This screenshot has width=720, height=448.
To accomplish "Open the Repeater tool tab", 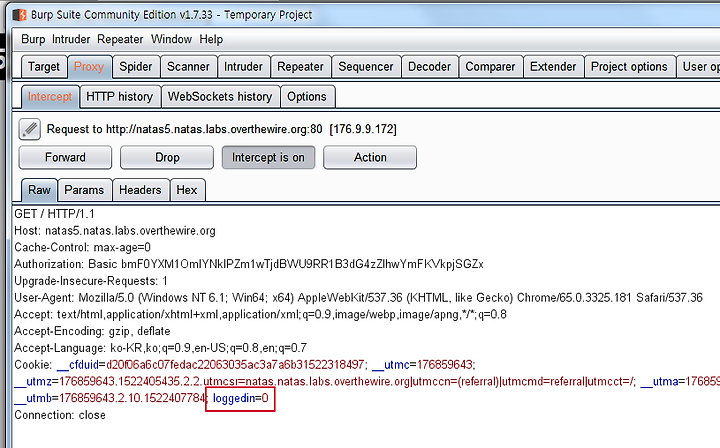I will (301, 67).
